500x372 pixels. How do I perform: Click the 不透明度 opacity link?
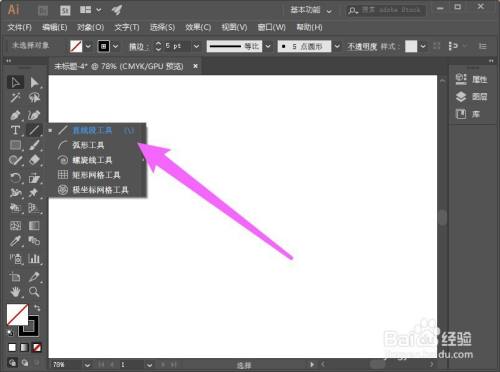[362, 46]
